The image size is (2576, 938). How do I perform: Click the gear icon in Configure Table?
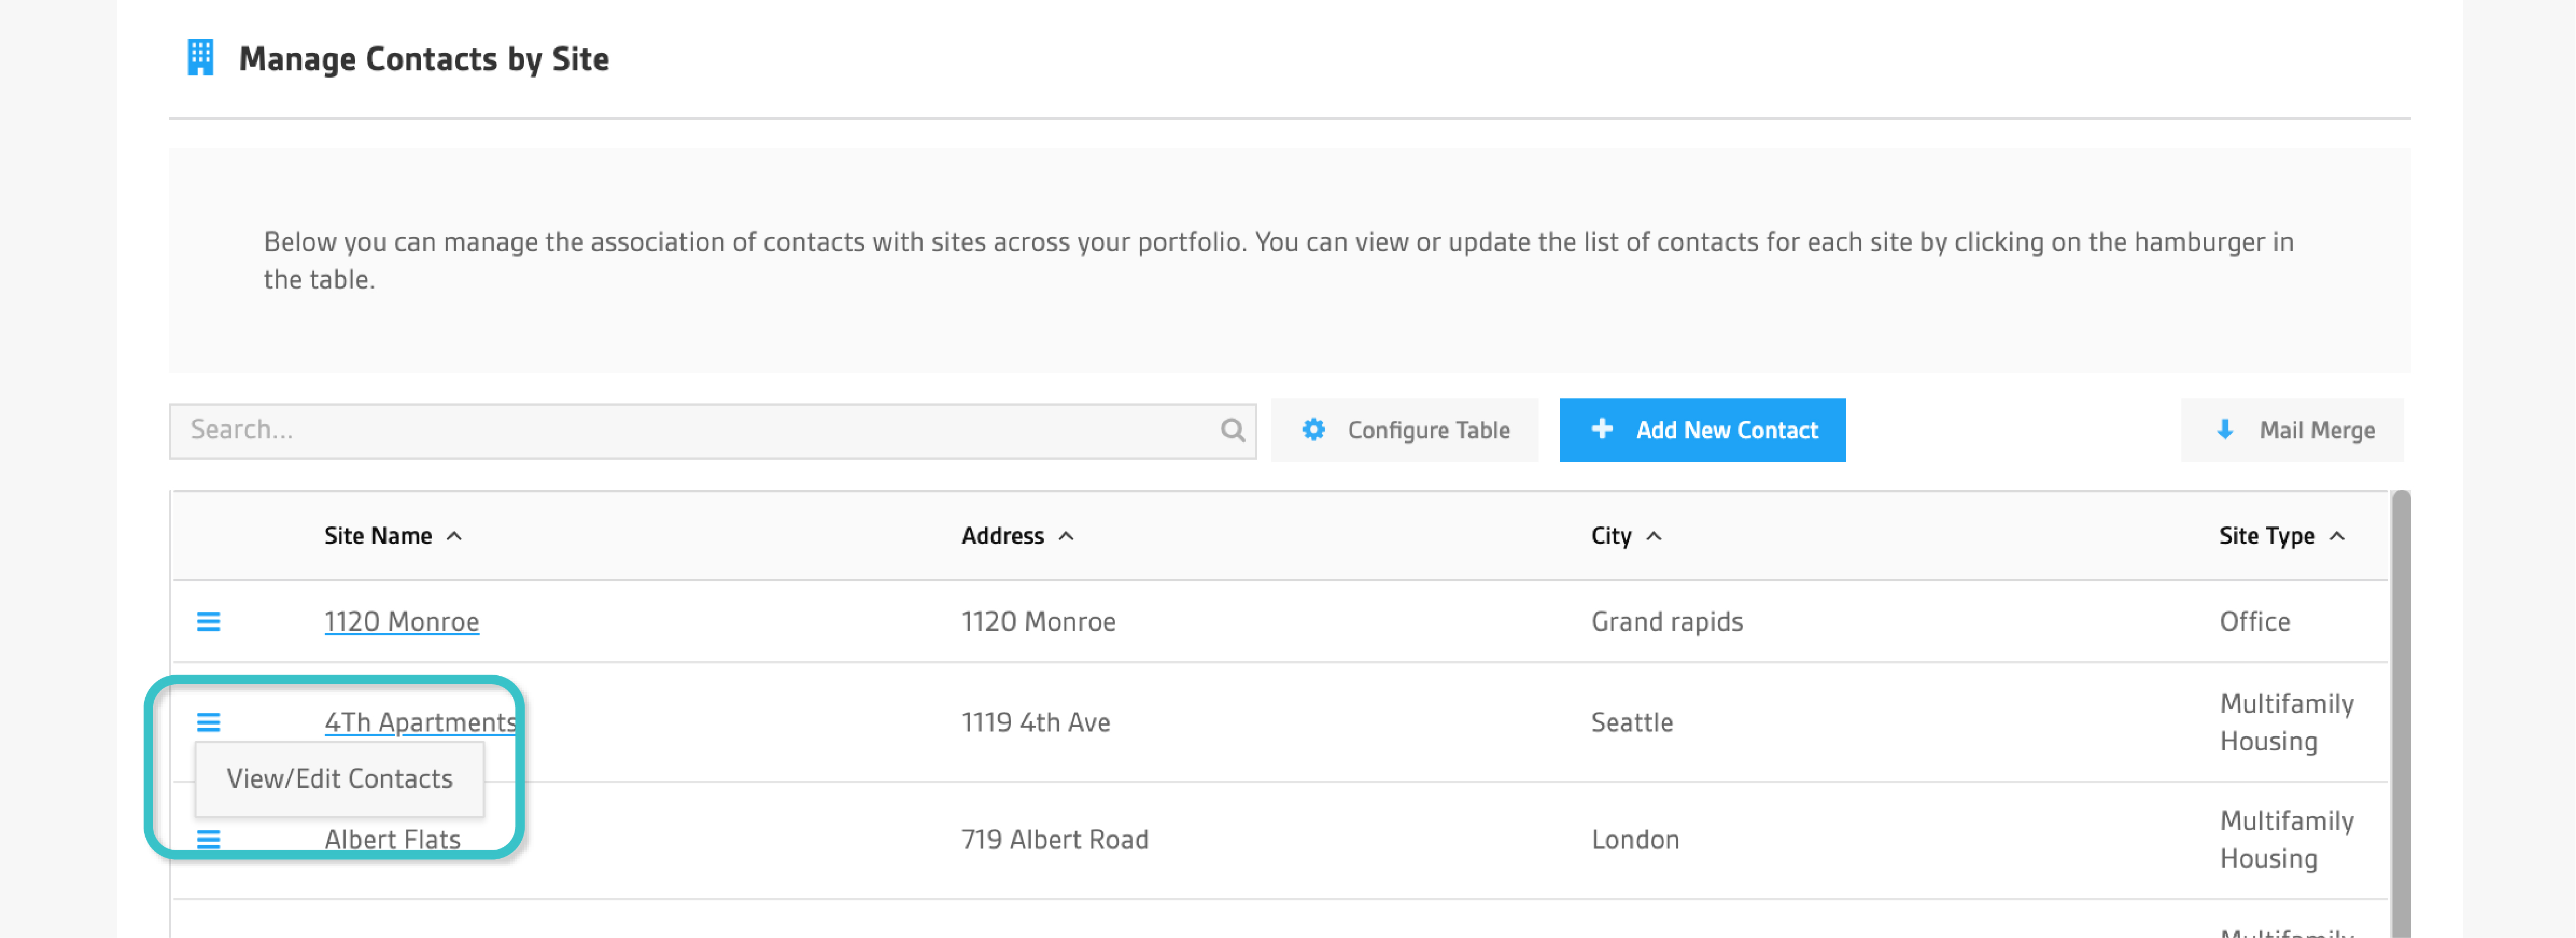1313,430
